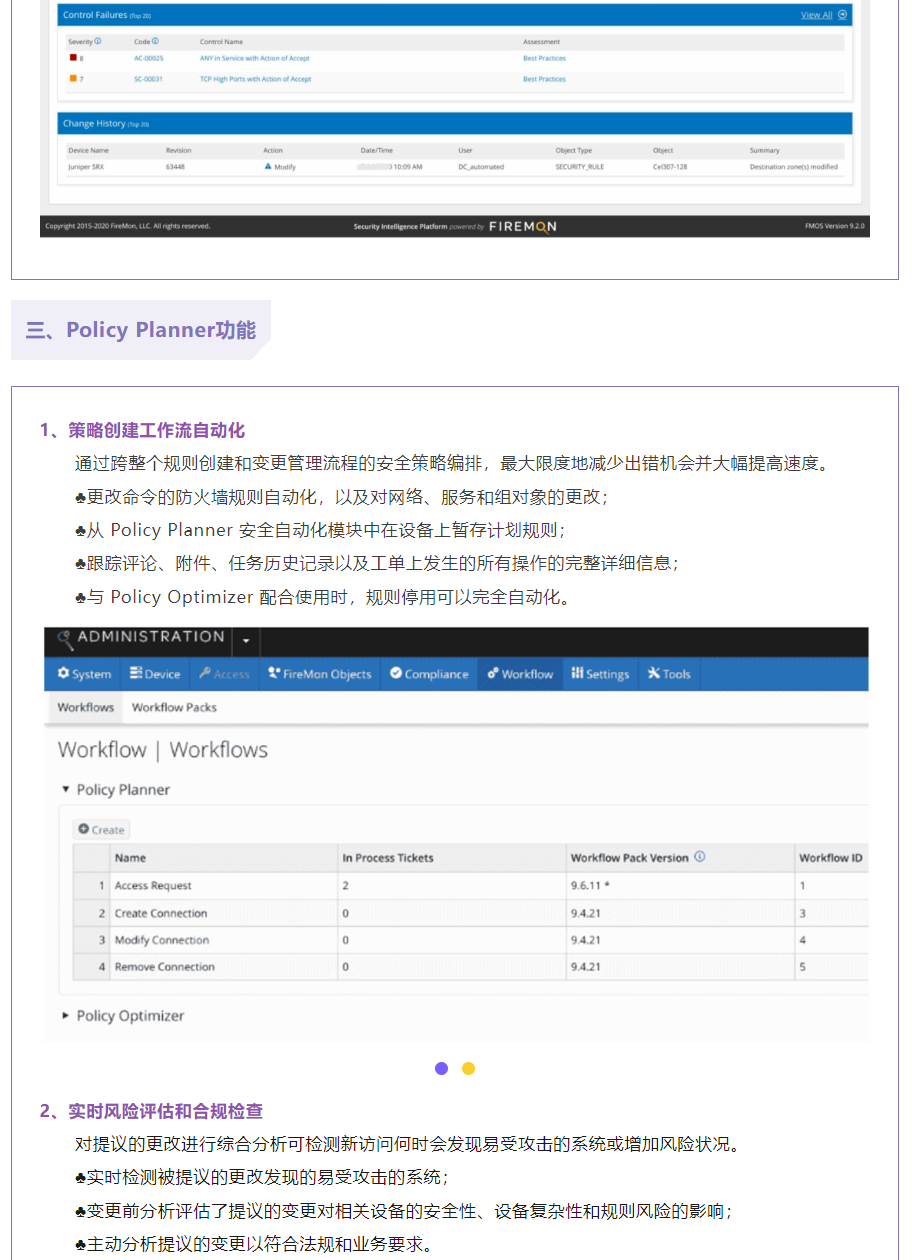Switch to the Workflows sub-tab
The height and width of the screenshot is (1260, 912).
point(86,707)
